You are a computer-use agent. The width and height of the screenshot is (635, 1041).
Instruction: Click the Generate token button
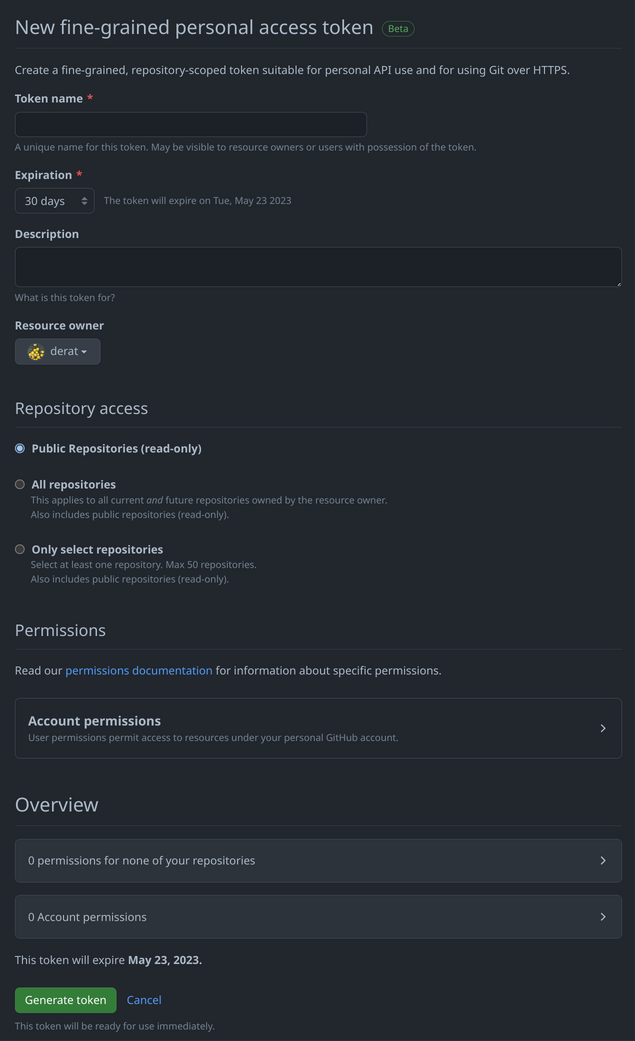(x=65, y=999)
